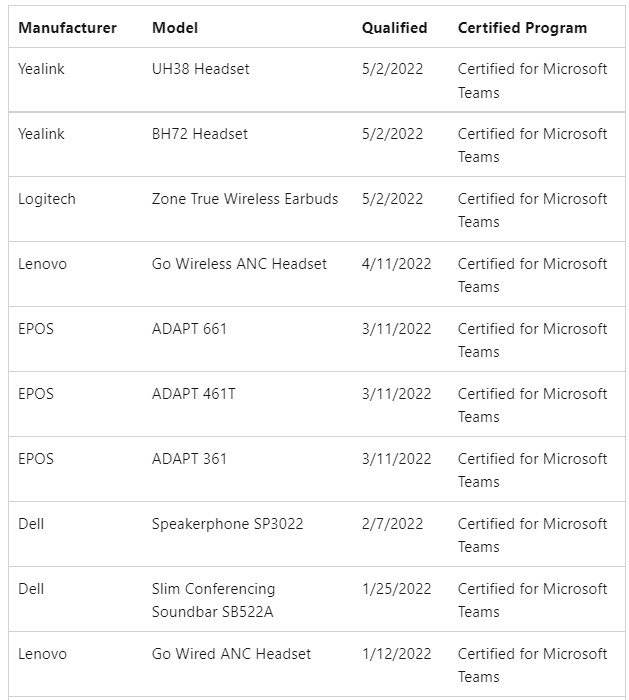The height and width of the screenshot is (700, 629).
Task: Click the 2/7/2022 qualified date
Action: (392, 524)
